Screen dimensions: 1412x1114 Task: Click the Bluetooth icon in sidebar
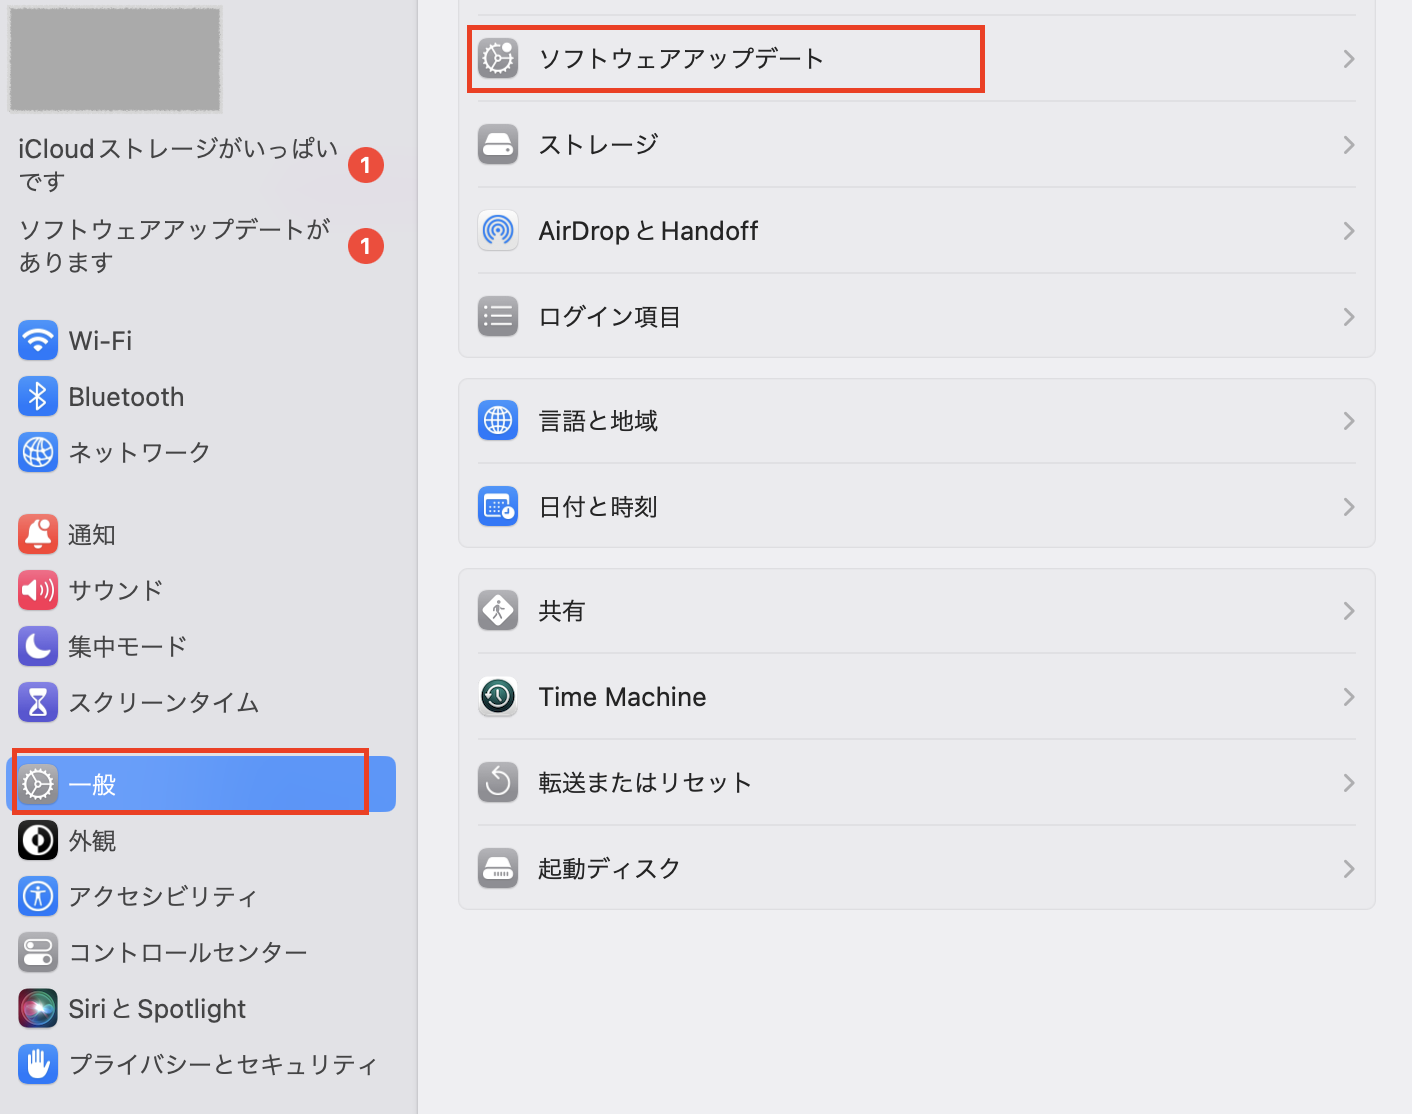(38, 397)
